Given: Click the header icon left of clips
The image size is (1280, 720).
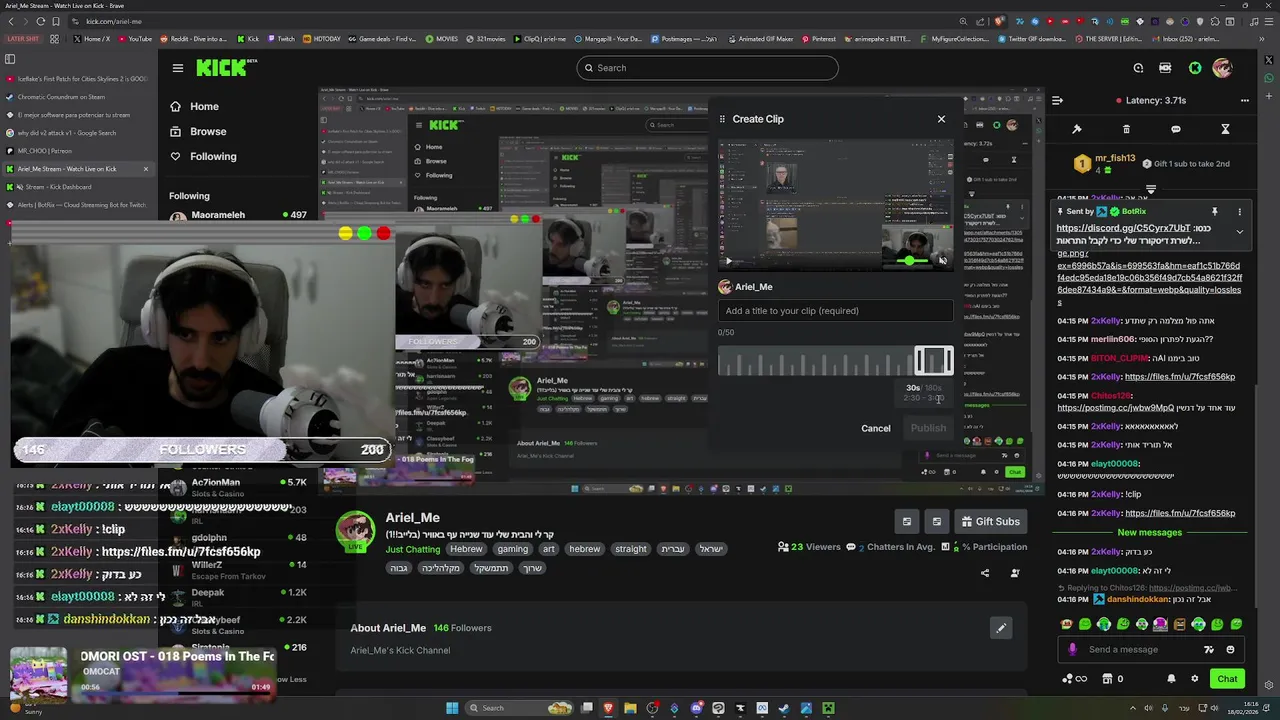Looking at the screenshot, I should point(1138,68).
